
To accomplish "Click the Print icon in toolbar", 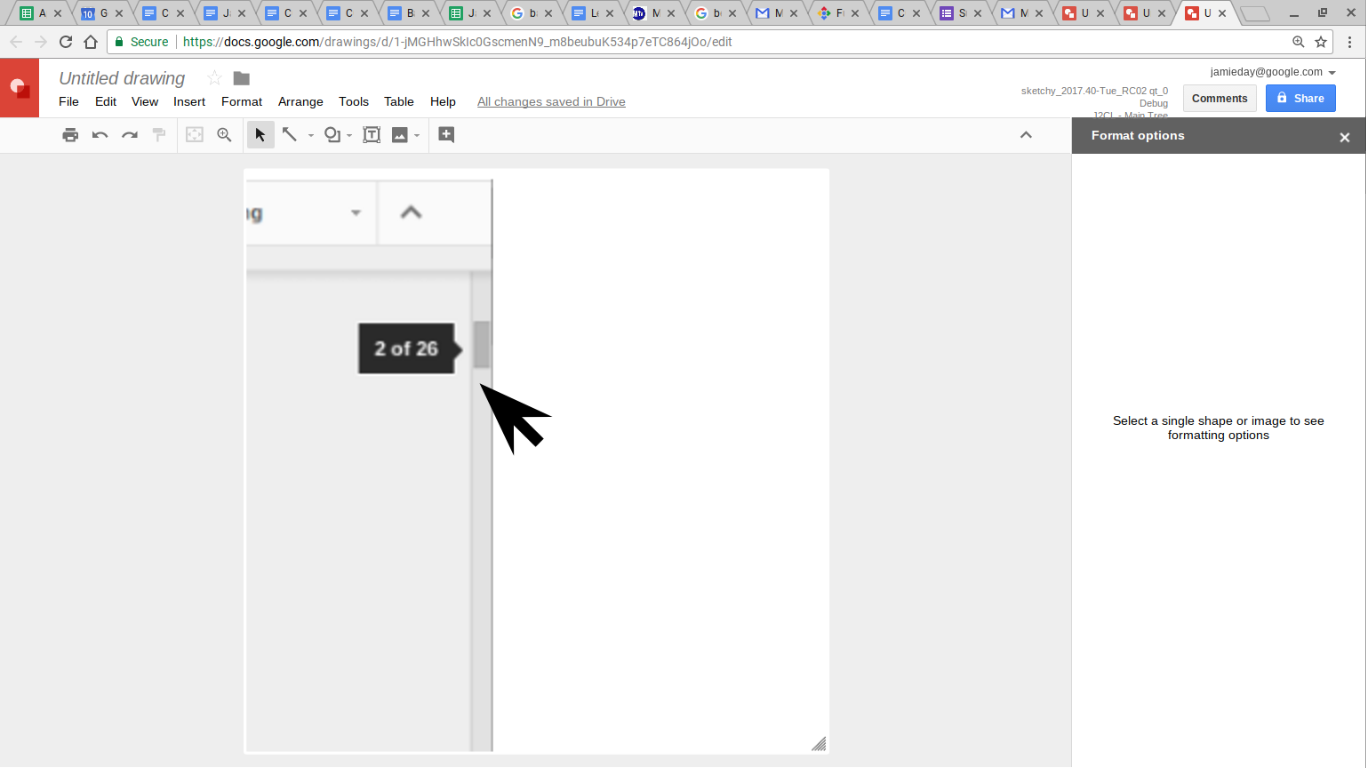I will pyautogui.click(x=70, y=135).
